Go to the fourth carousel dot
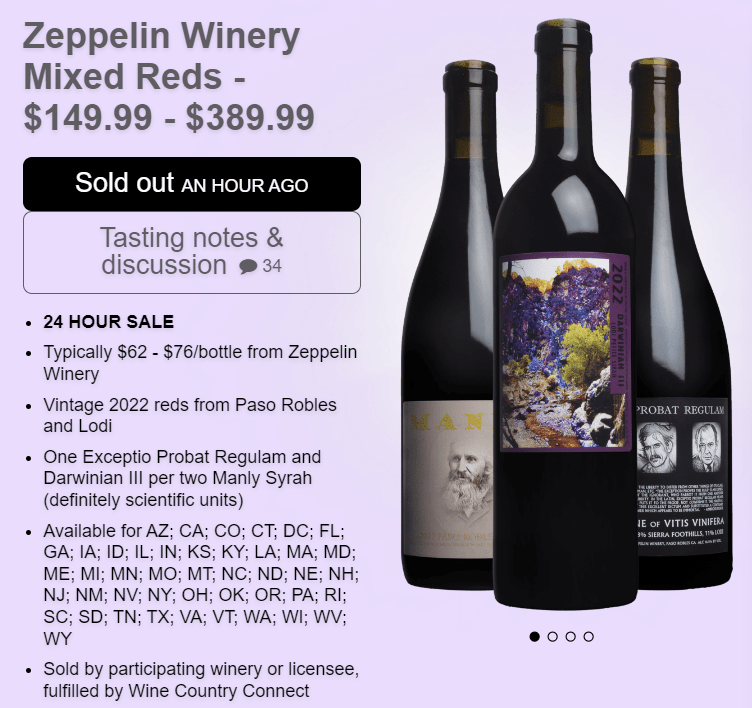This screenshot has height=708, width=752. click(x=589, y=636)
